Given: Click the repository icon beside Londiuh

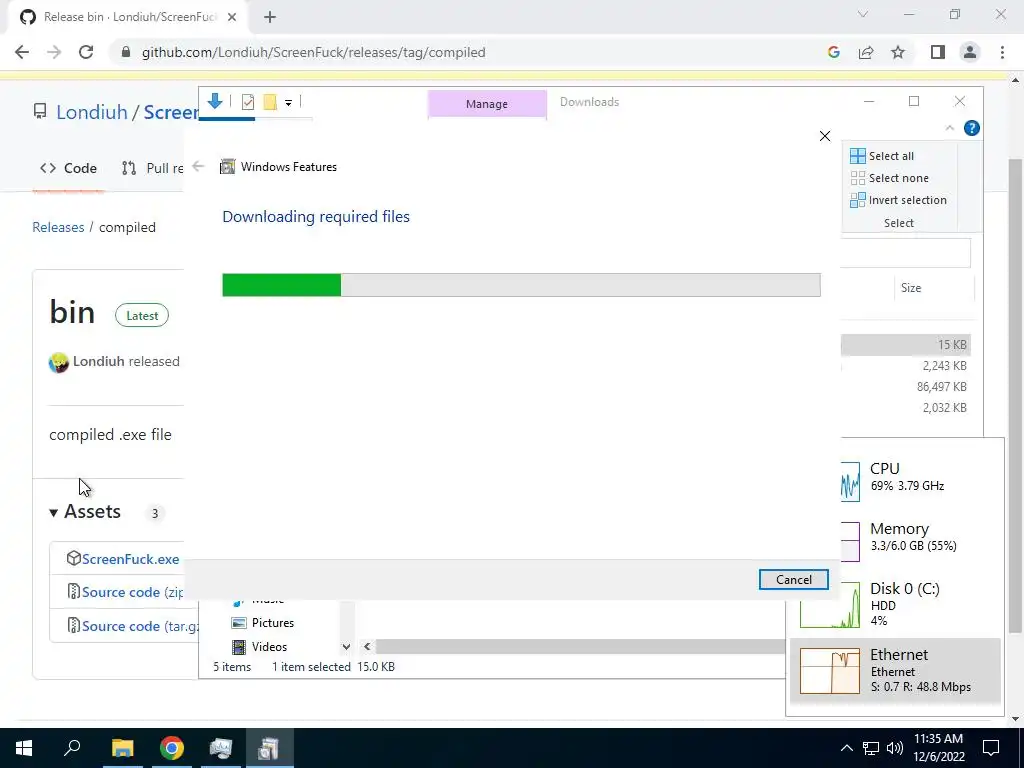Looking at the screenshot, I should coord(40,112).
